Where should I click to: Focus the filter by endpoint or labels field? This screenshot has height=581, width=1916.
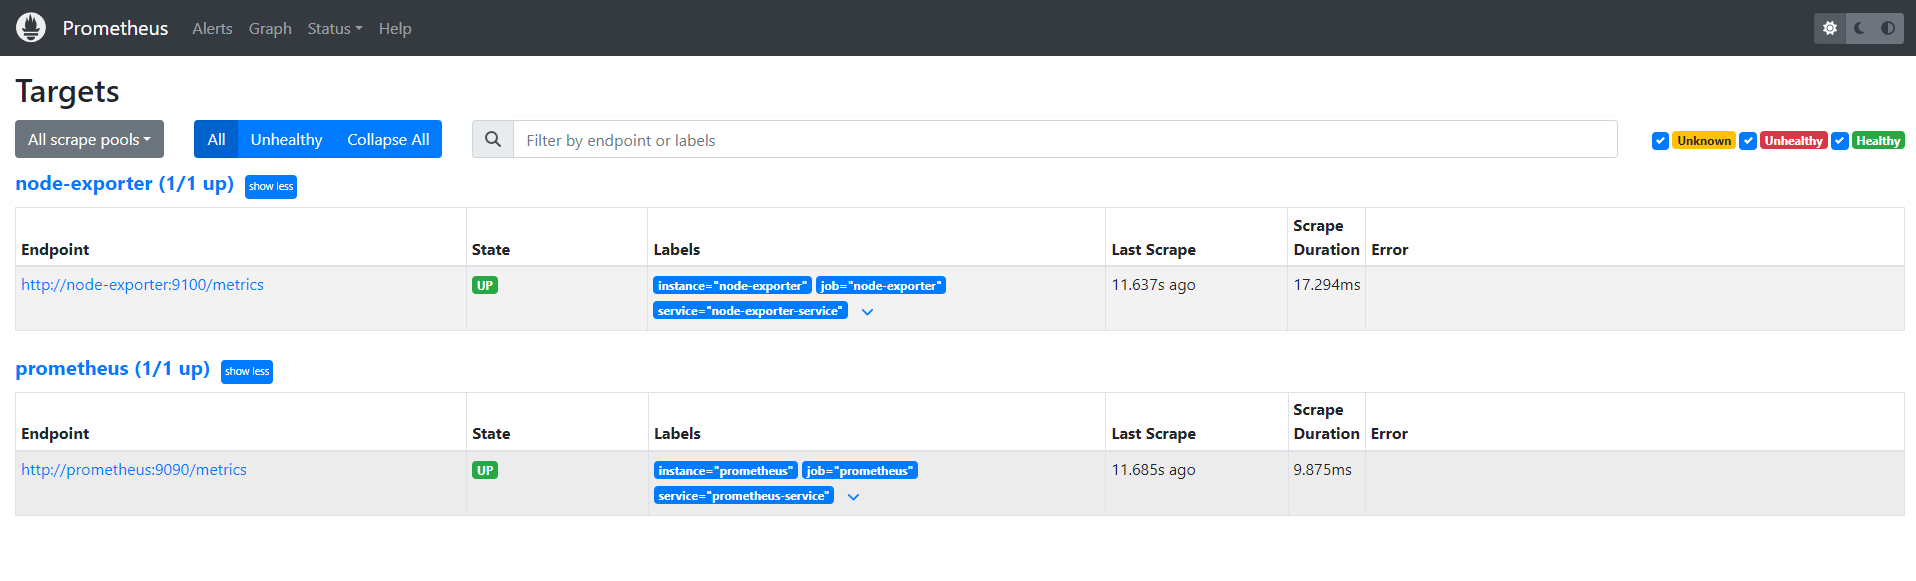pyautogui.click(x=1064, y=140)
